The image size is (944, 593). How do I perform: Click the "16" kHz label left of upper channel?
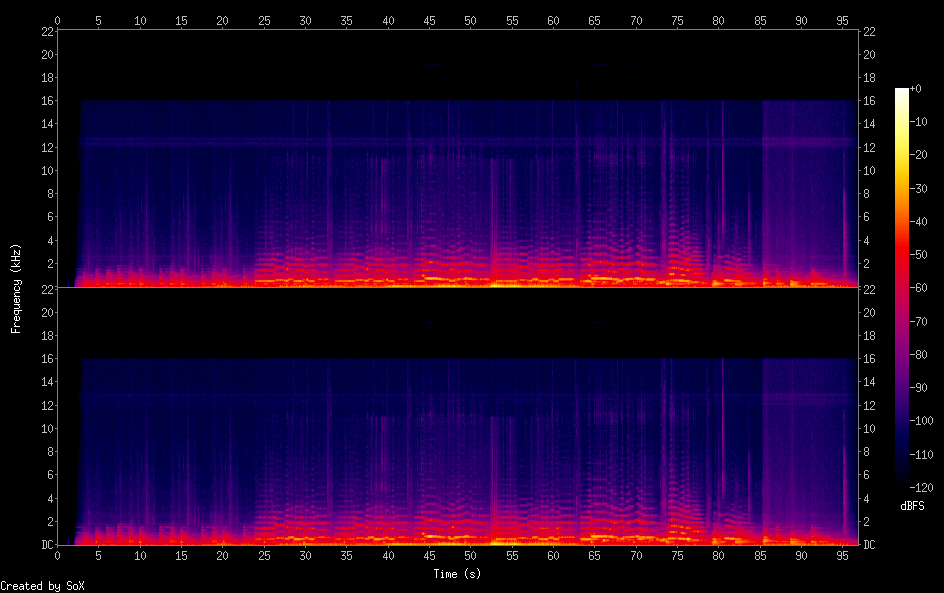click(x=46, y=101)
